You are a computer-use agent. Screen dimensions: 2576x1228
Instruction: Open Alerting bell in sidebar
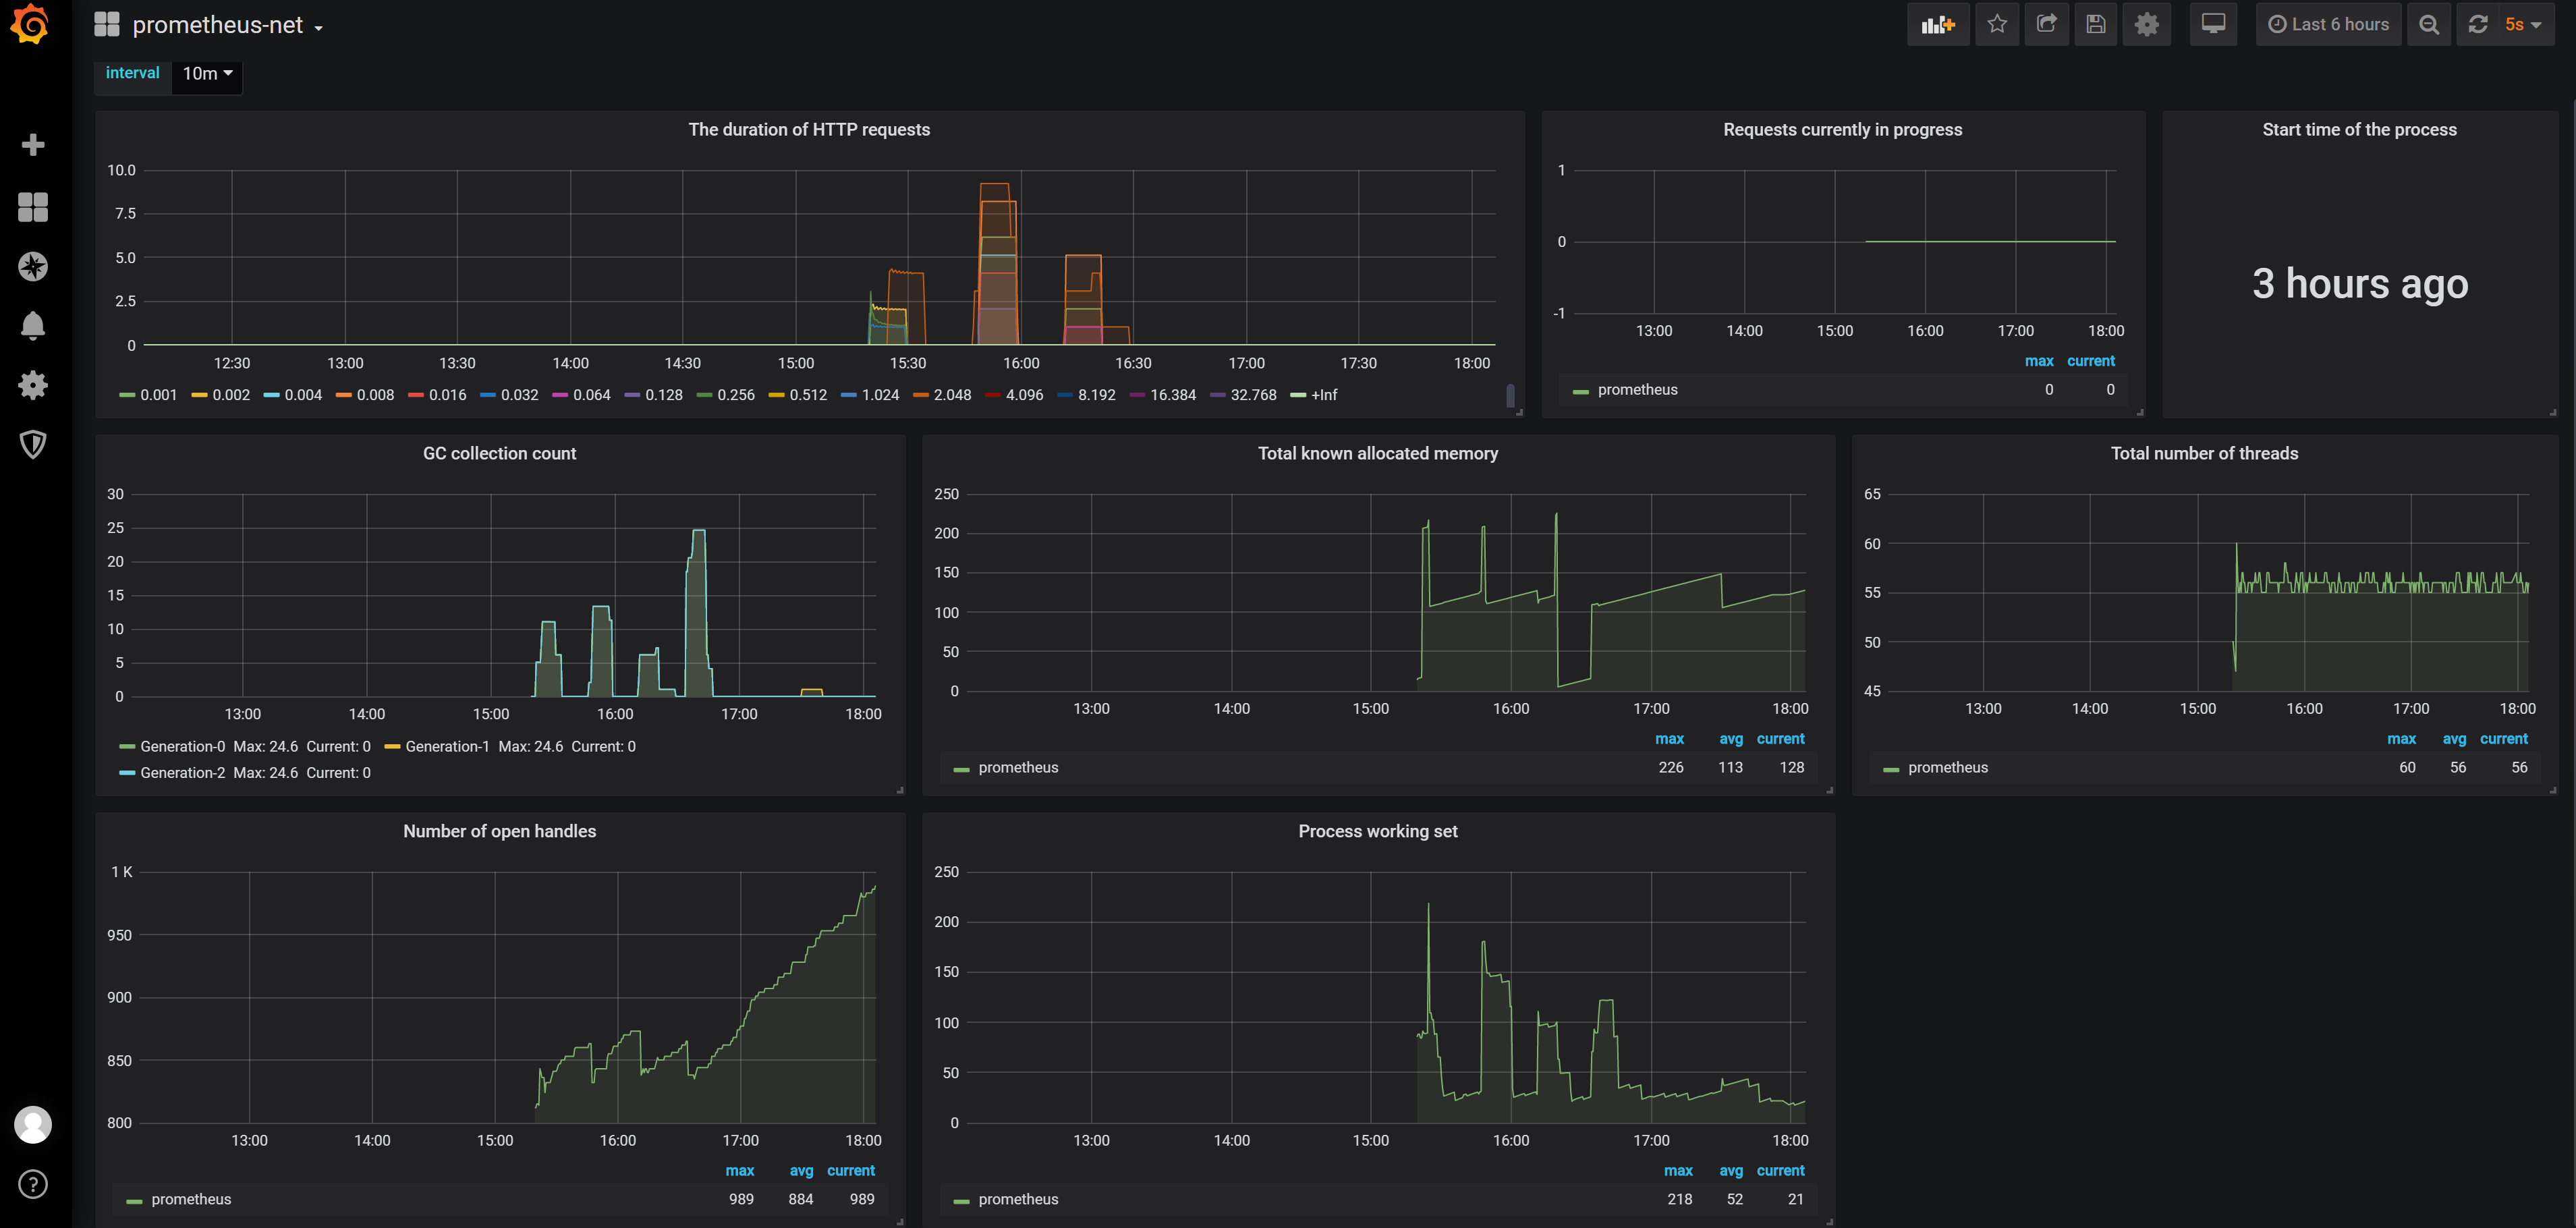pos(33,326)
